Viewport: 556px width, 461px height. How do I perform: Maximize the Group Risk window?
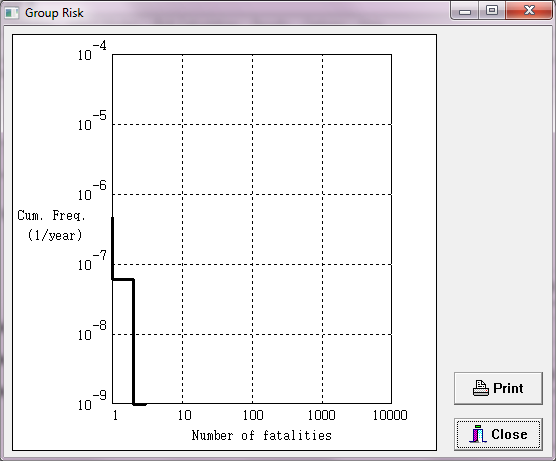click(x=492, y=11)
